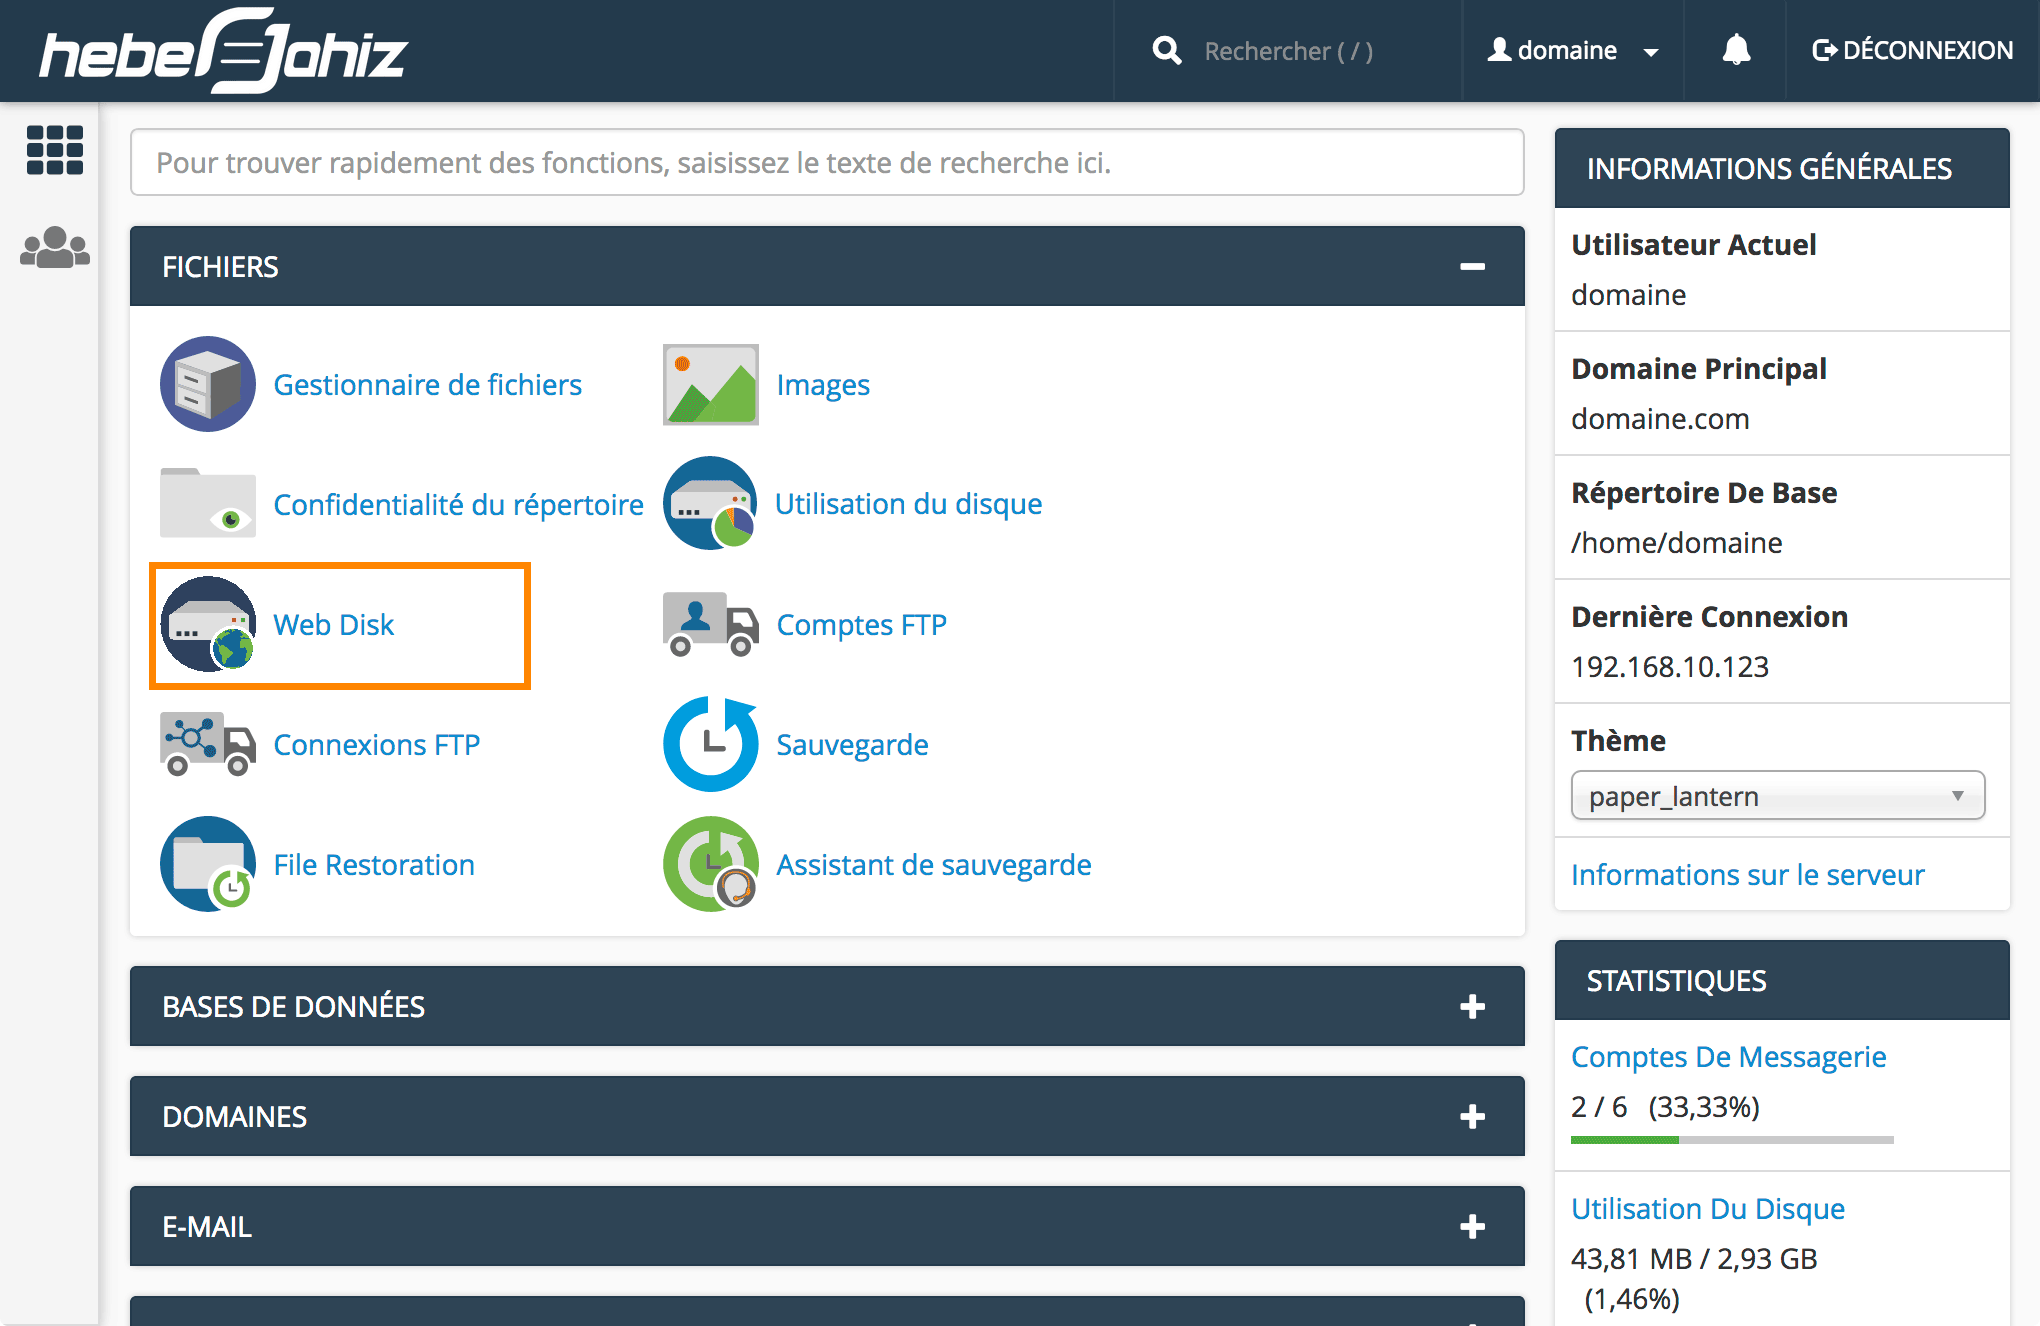Expand the DOMAINES section

pyautogui.click(x=1472, y=1116)
